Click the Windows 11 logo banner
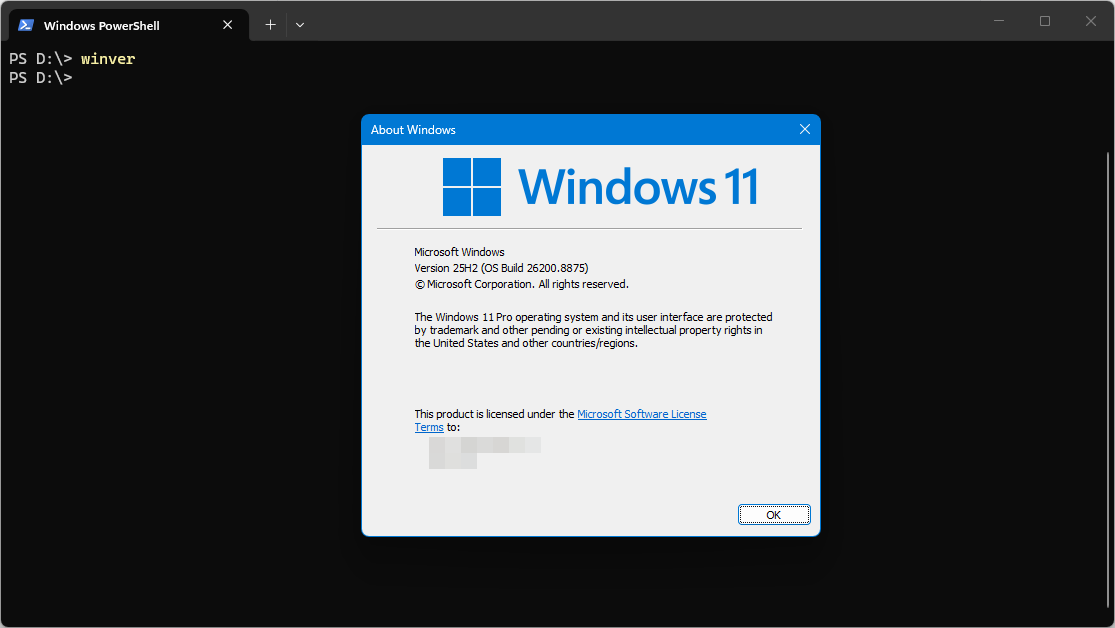Screen dimensions: 1115x628 click(600, 186)
